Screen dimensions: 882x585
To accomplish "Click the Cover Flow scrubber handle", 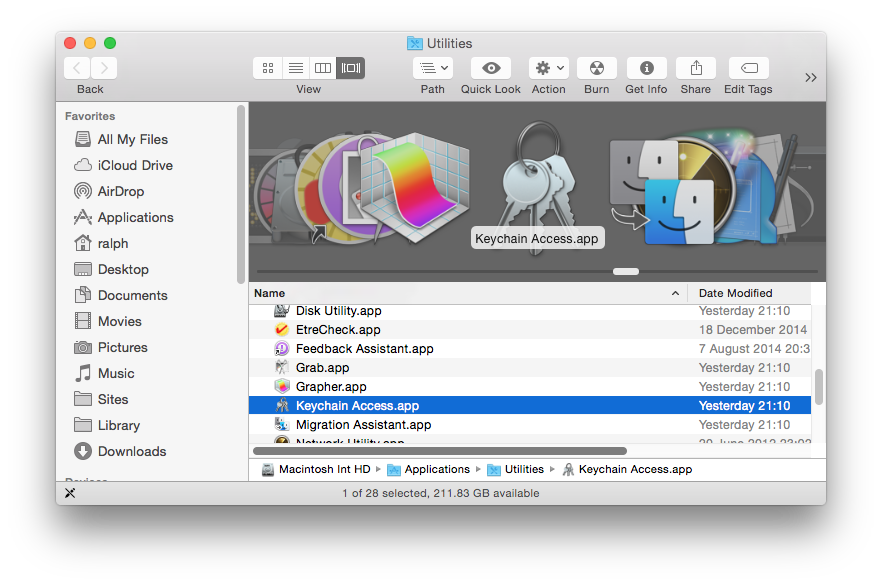I will tap(626, 272).
